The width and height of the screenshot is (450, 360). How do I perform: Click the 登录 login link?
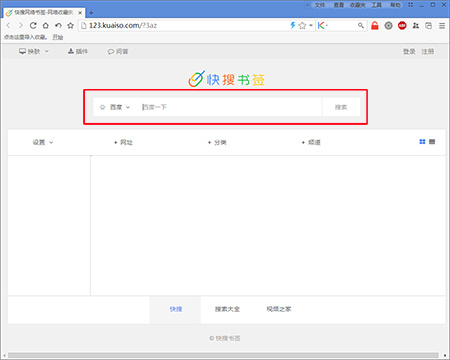point(409,51)
